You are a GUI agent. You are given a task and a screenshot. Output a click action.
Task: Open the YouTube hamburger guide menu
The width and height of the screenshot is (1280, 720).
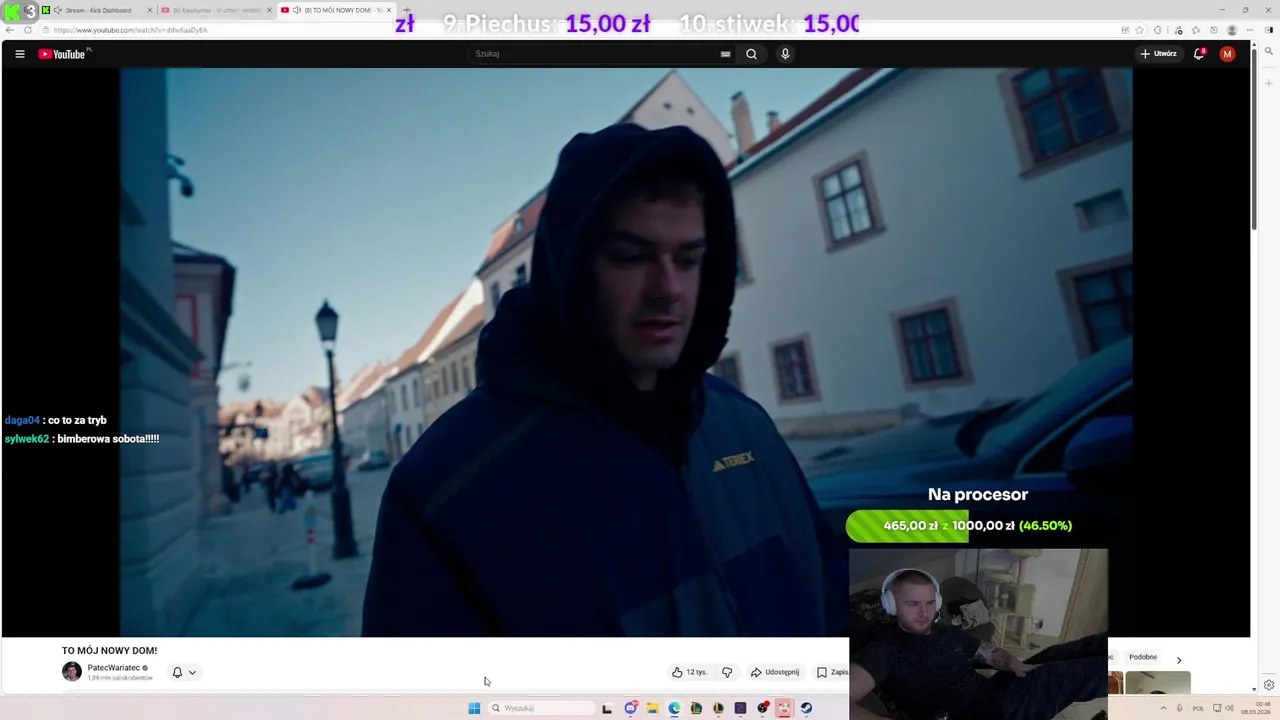point(20,54)
